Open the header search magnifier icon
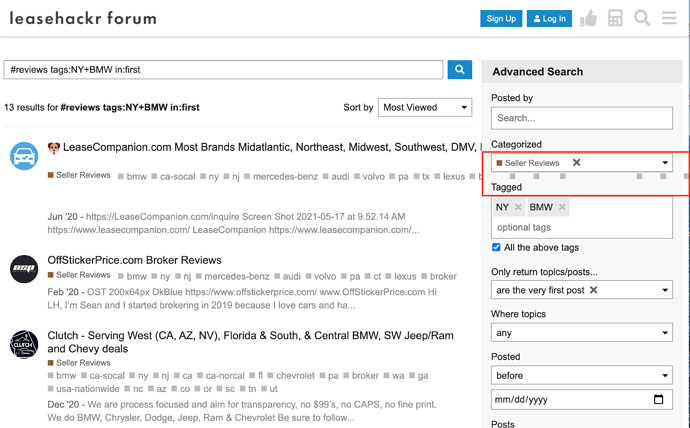The height and width of the screenshot is (428, 690). pyautogui.click(x=642, y=18)
